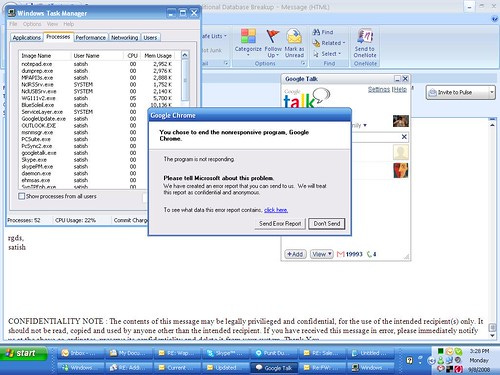Sort by User Name column header
The image size is (500, 375).
click(97, 56)
